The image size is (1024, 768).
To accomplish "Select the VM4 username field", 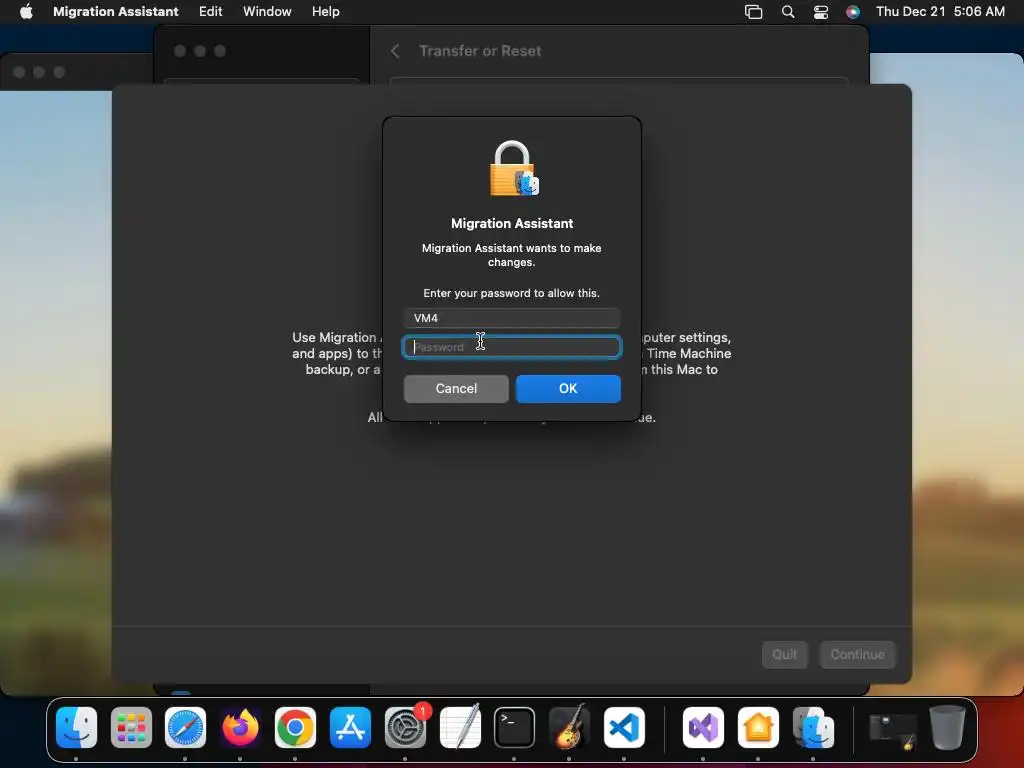I will coord(511,318).
